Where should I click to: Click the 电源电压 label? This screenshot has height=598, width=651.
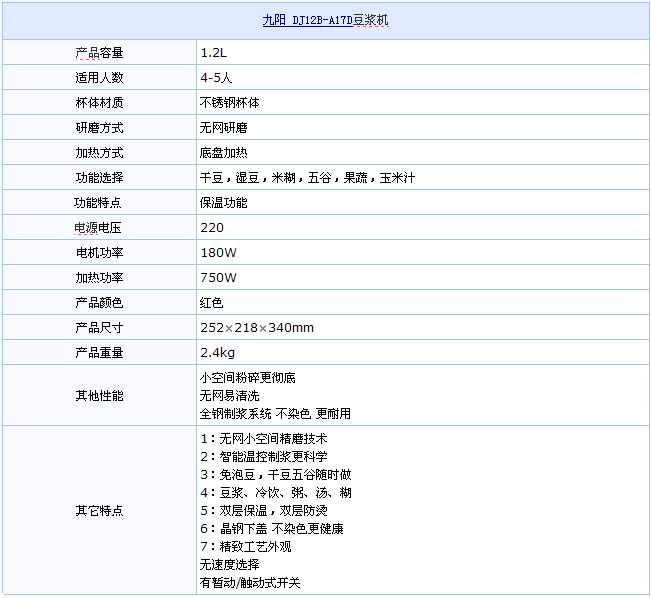[99, 227]
